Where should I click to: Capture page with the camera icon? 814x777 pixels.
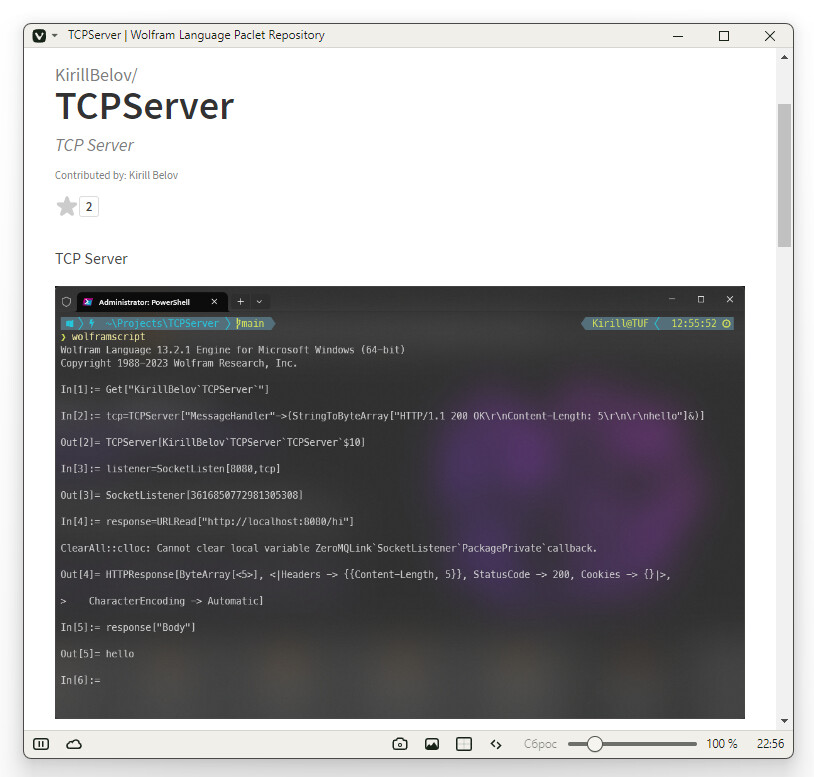(400, 744)
